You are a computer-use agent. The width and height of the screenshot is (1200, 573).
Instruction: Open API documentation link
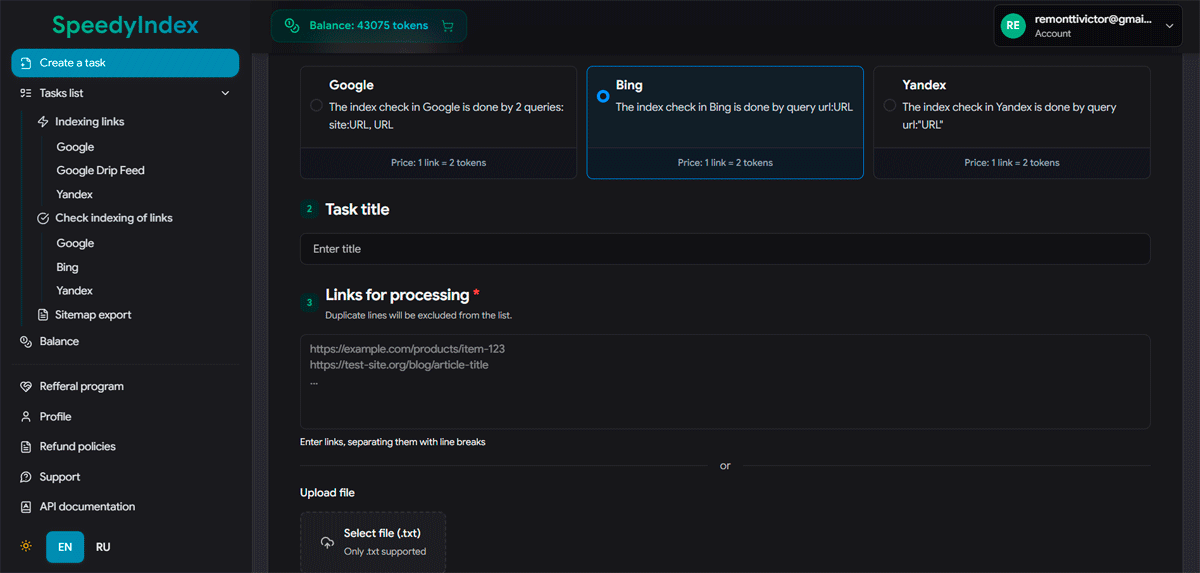click(87, 507)
